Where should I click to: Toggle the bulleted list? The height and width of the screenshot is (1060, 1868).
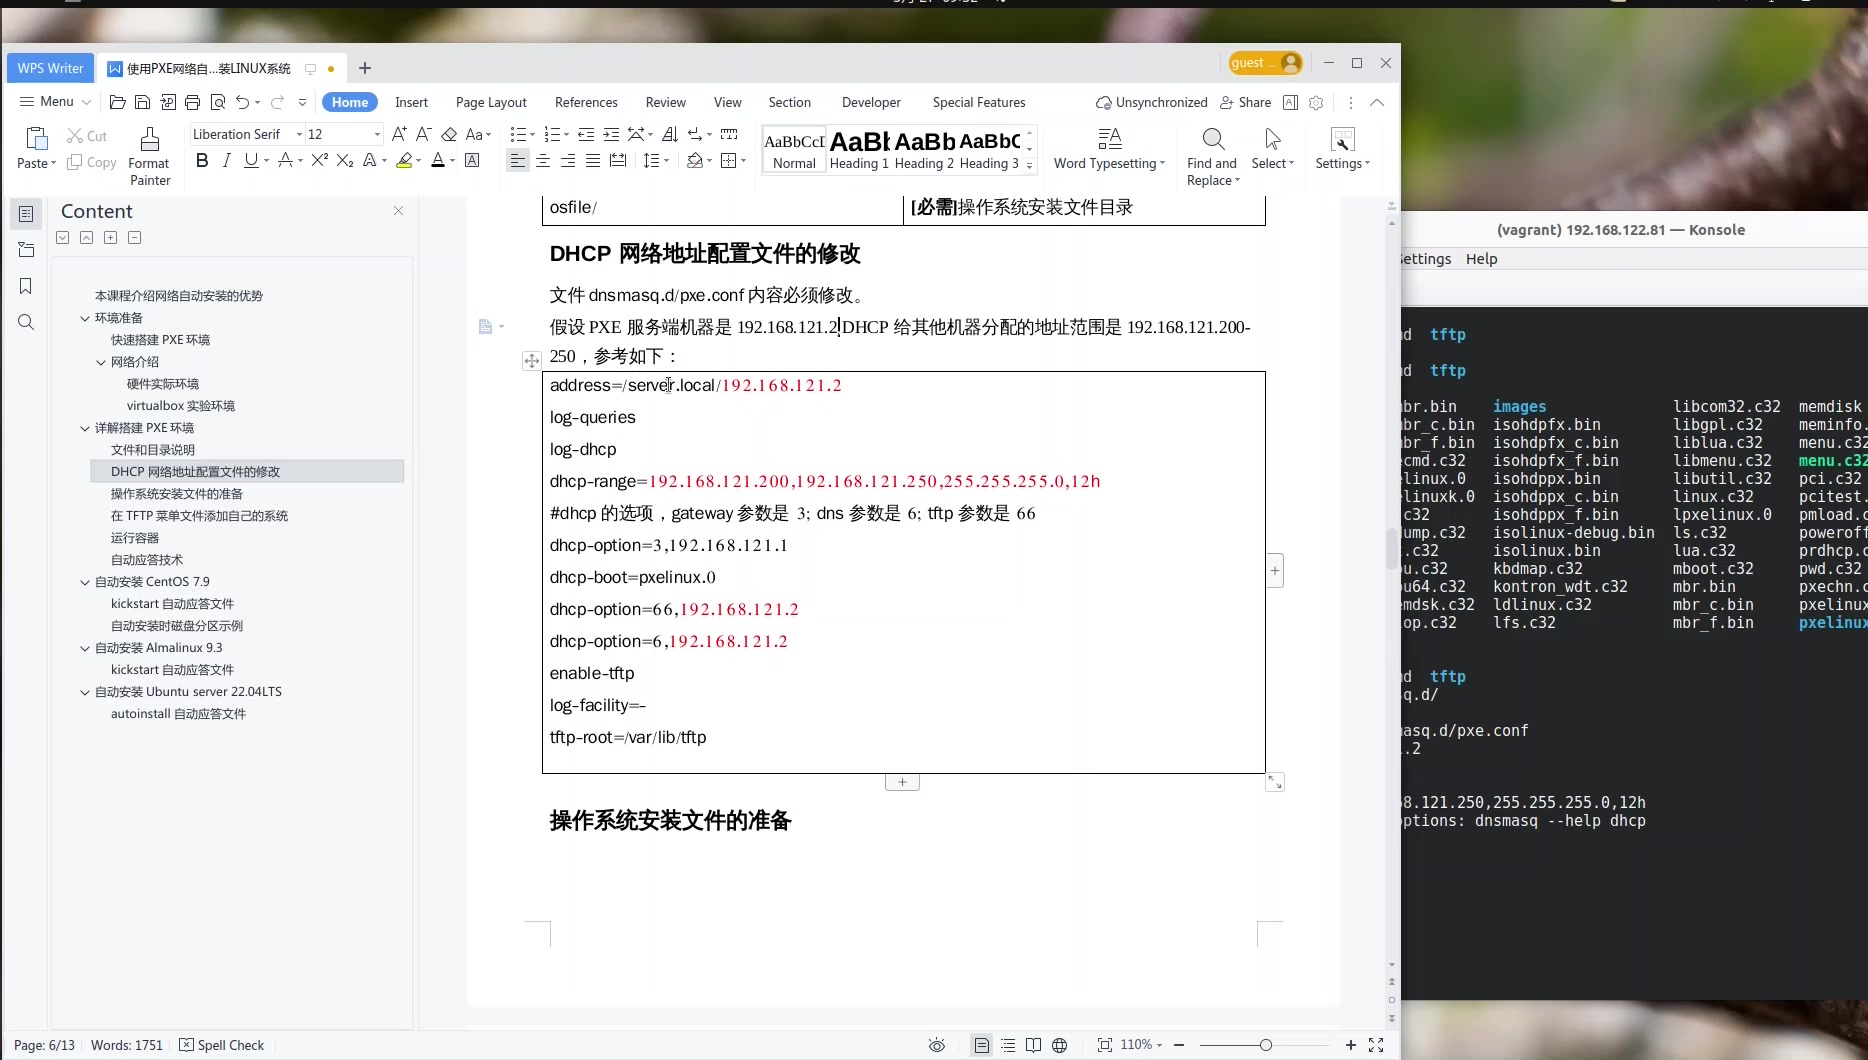pyautogui.click(x=517, y=133)
